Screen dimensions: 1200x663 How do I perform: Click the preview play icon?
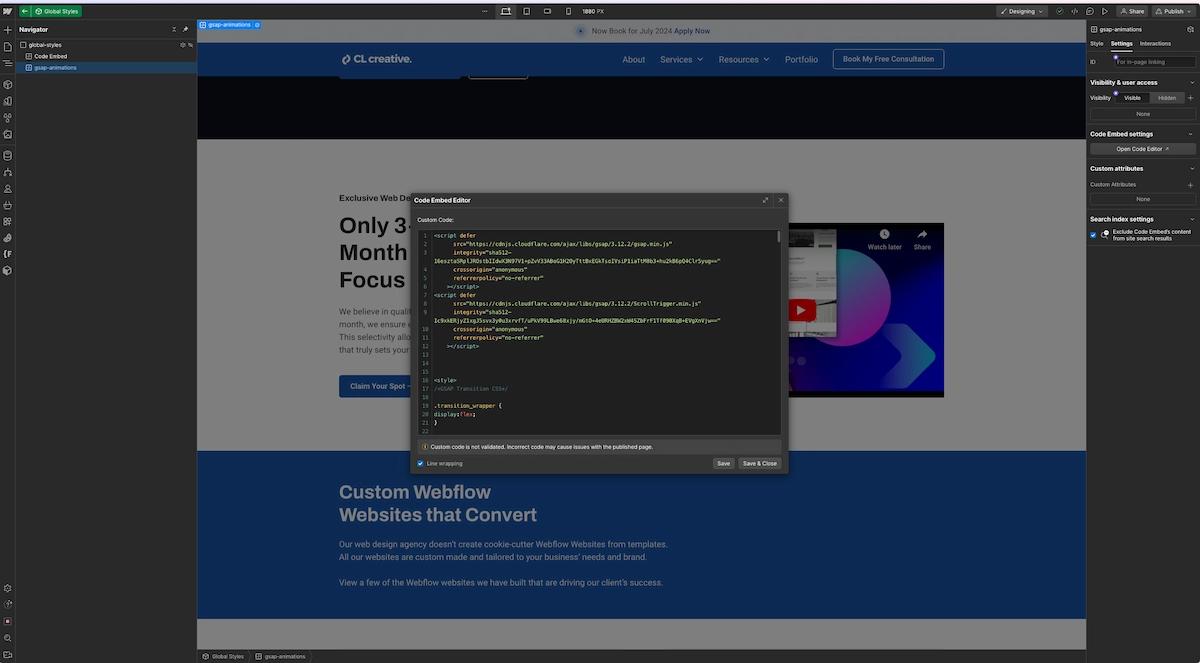pyautogui.click(x=1105, y=11)
